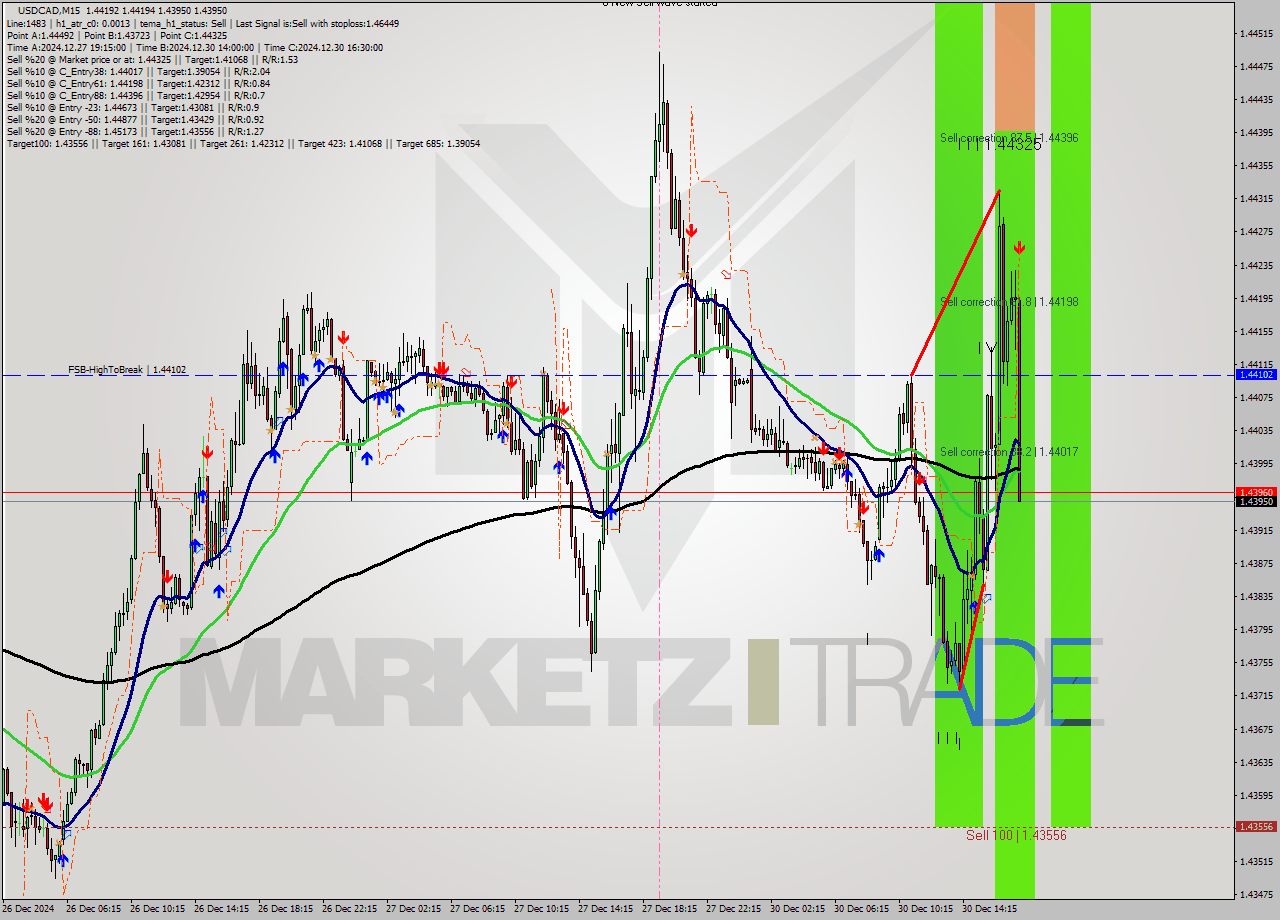Click the '27 Dec 22:15' time axis label
Screen dimensions: 1280x920
(x=733, y=909)
